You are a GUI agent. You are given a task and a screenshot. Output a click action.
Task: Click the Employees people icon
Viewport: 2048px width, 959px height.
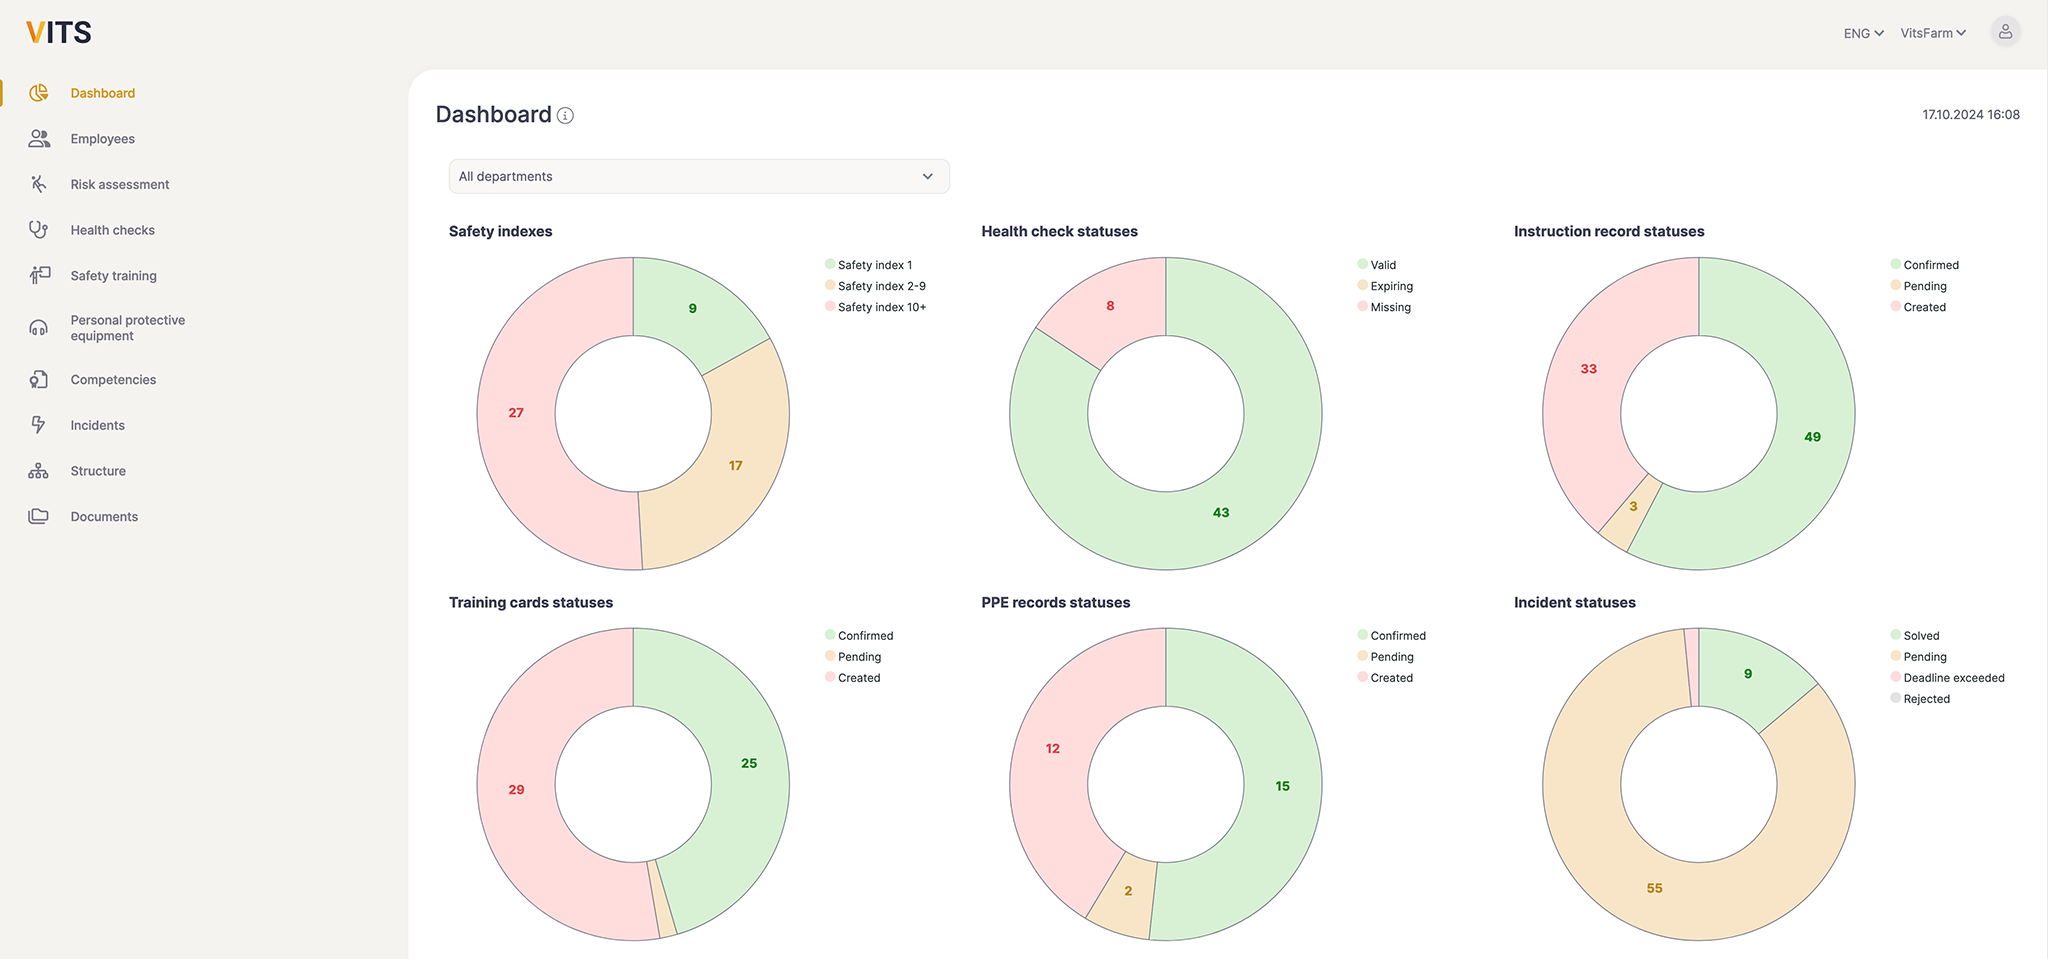coord(39,139)
